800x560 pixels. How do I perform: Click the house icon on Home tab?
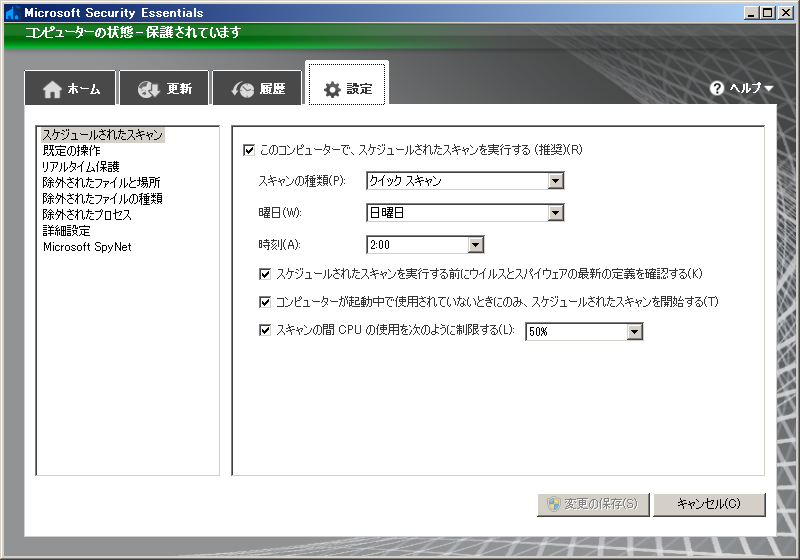coord(53,89)
